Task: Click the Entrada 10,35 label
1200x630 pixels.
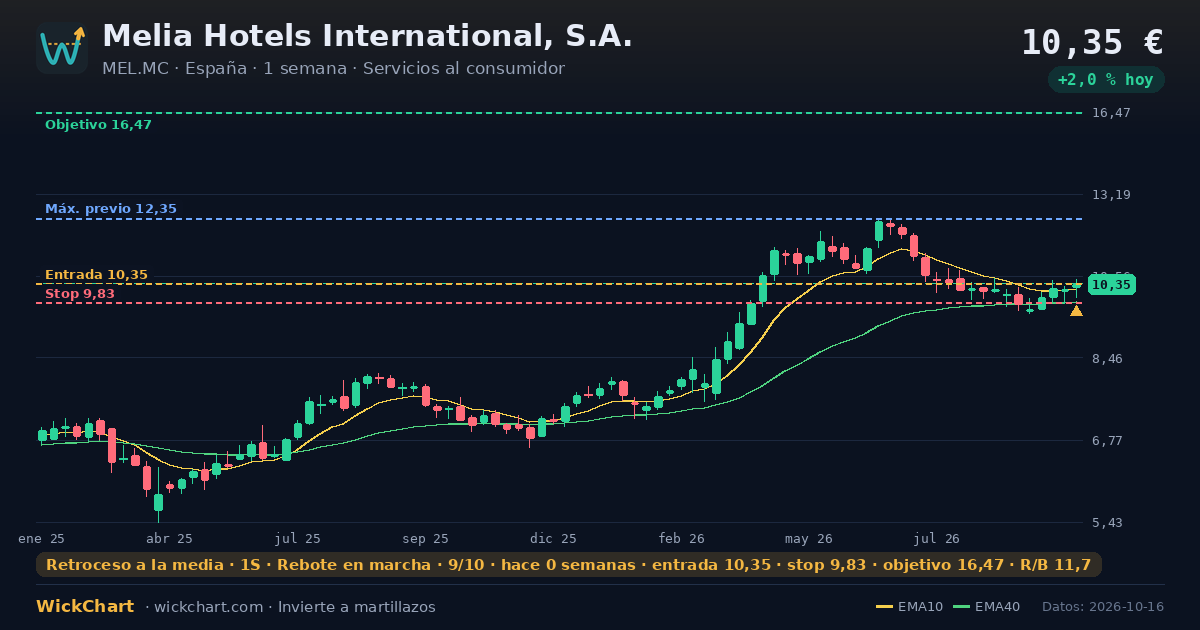Action: pyautogui.click(x=96, y=275)
